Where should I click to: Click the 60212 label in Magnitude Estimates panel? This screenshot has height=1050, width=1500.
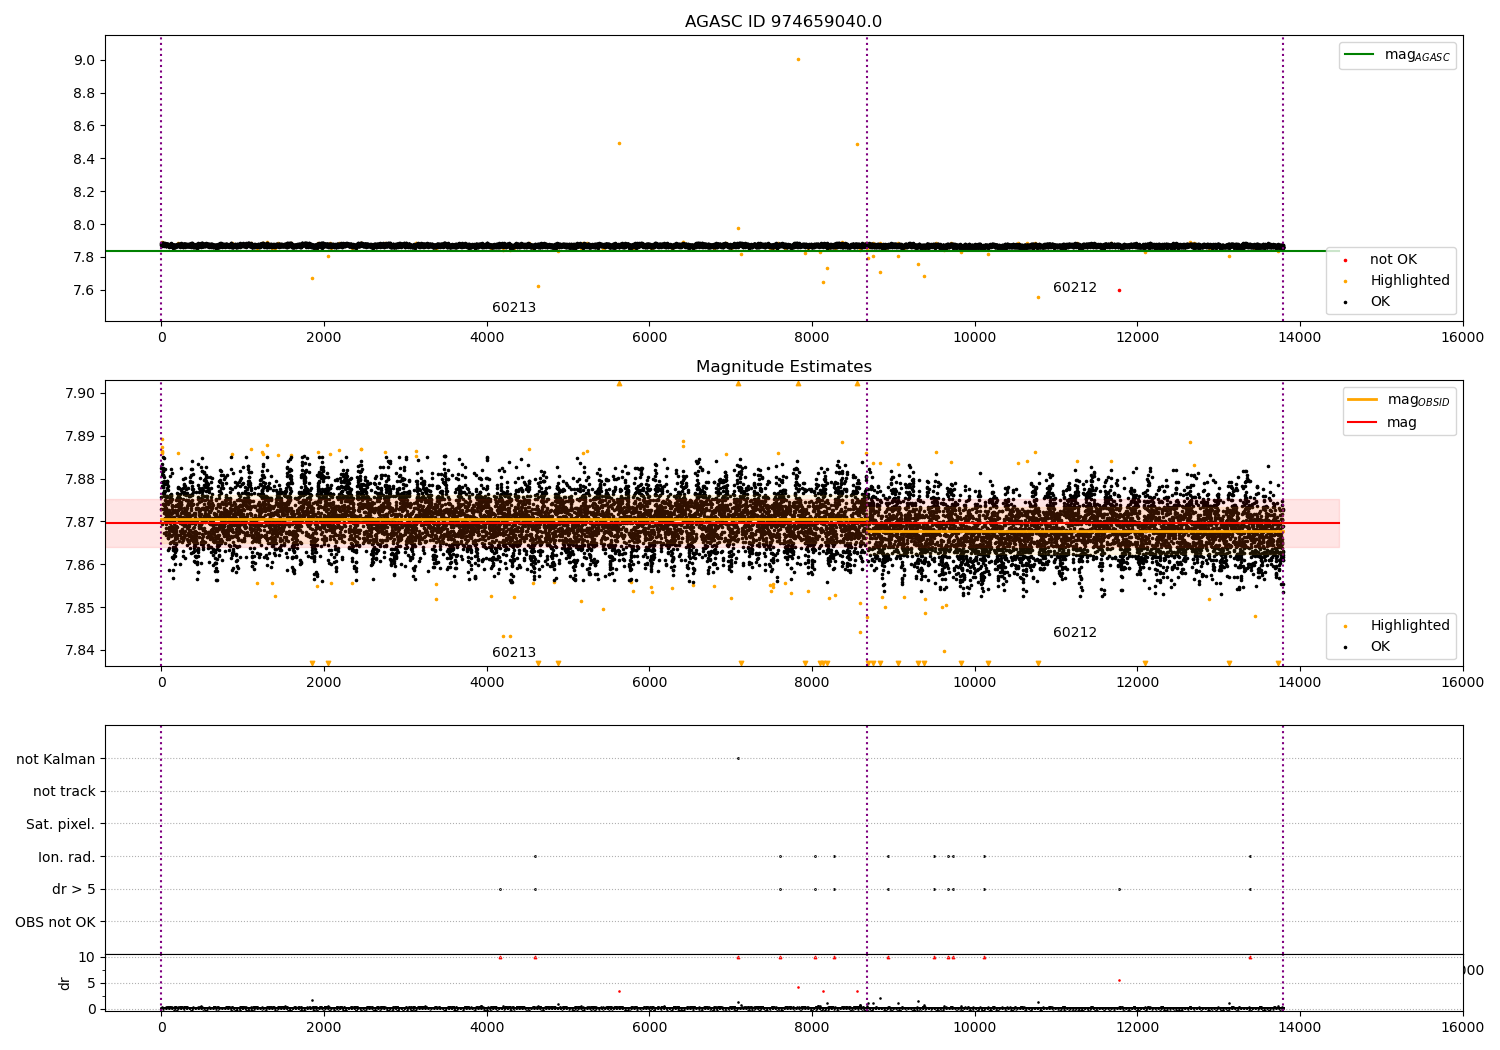coord(1075,633)
